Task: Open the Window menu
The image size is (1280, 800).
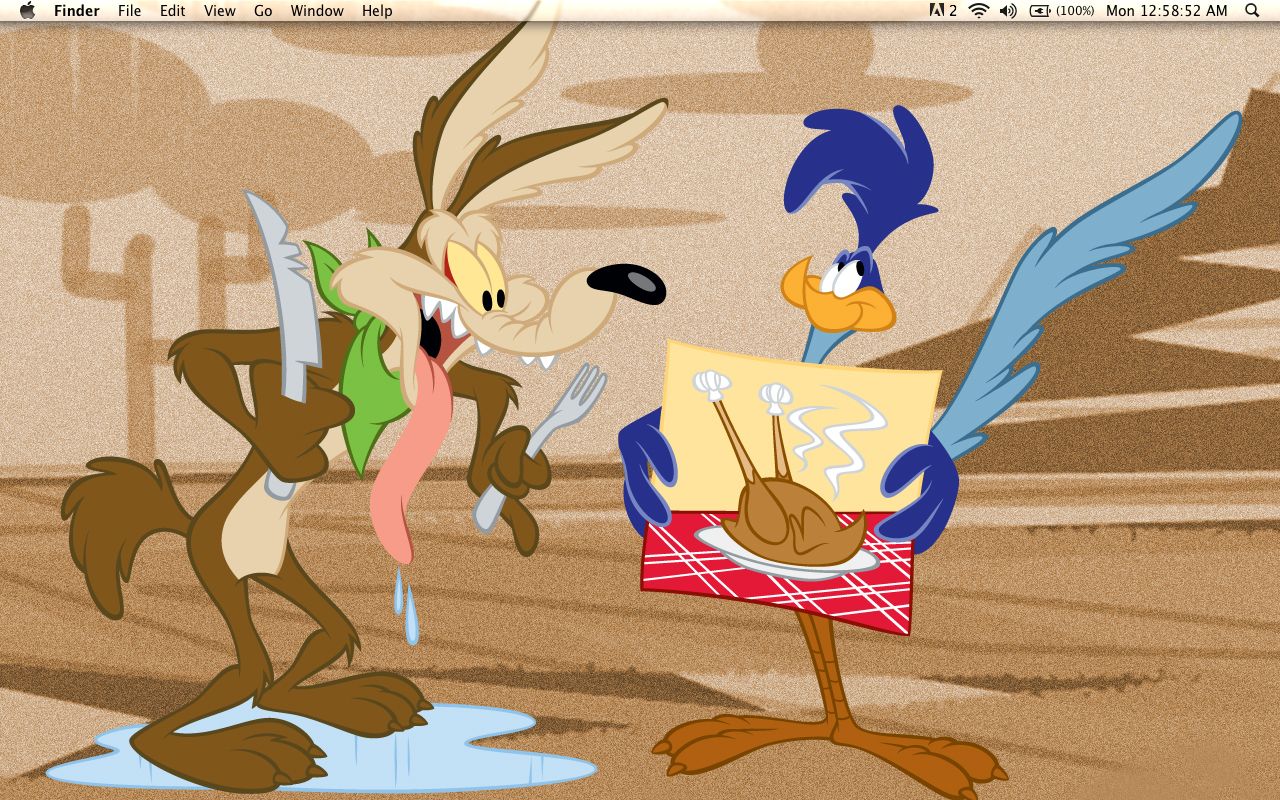Action: (x=317, y=11)
